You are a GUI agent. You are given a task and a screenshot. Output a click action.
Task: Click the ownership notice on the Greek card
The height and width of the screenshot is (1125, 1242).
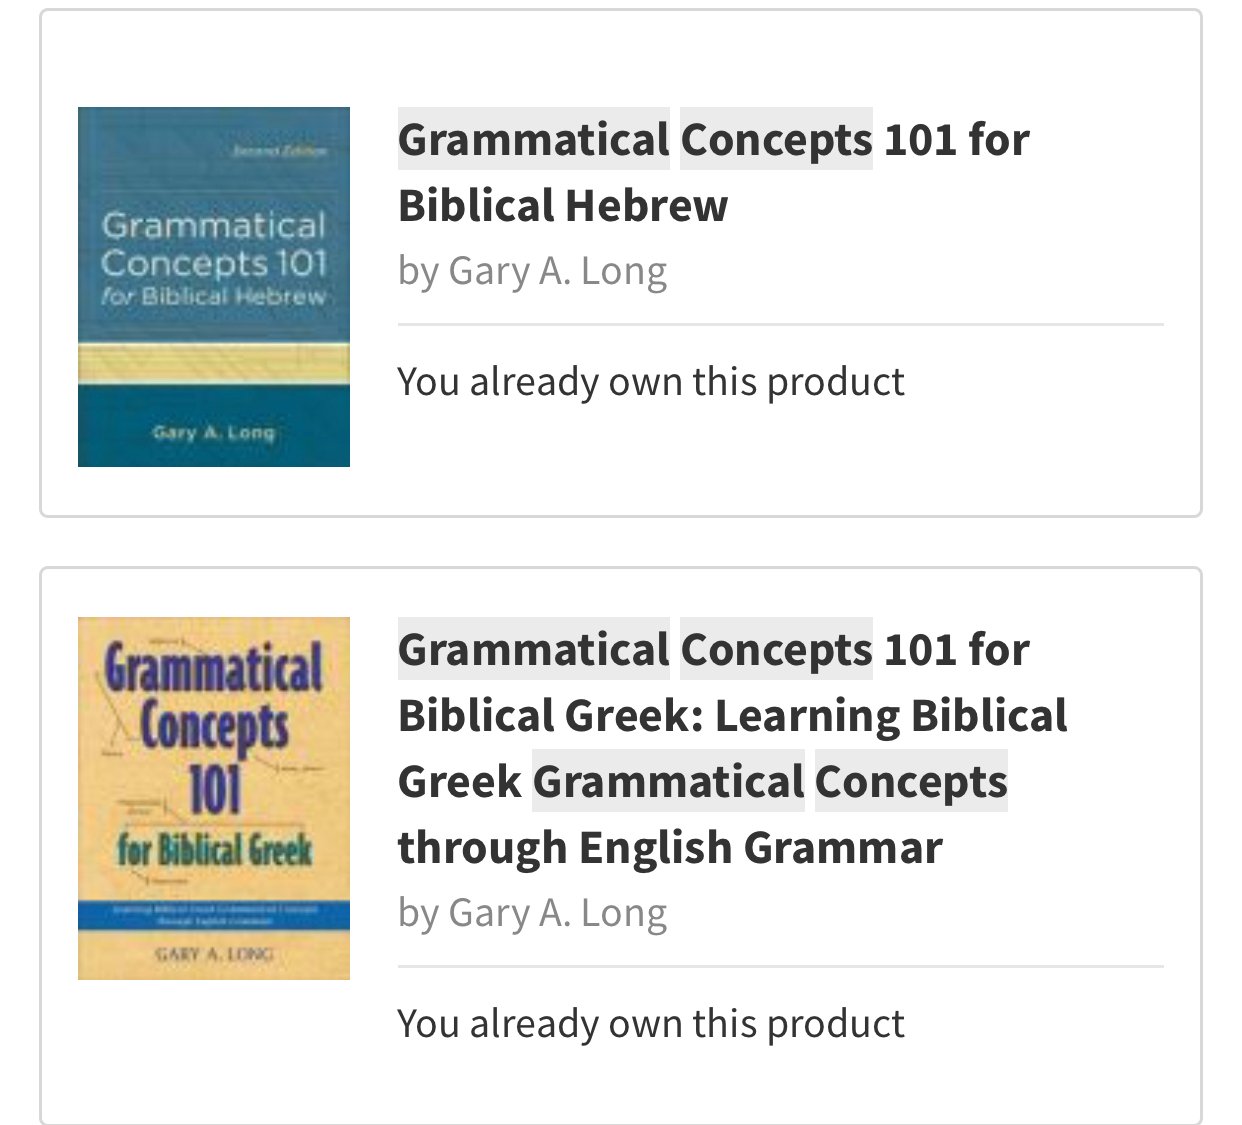[x=651, y=1024]
